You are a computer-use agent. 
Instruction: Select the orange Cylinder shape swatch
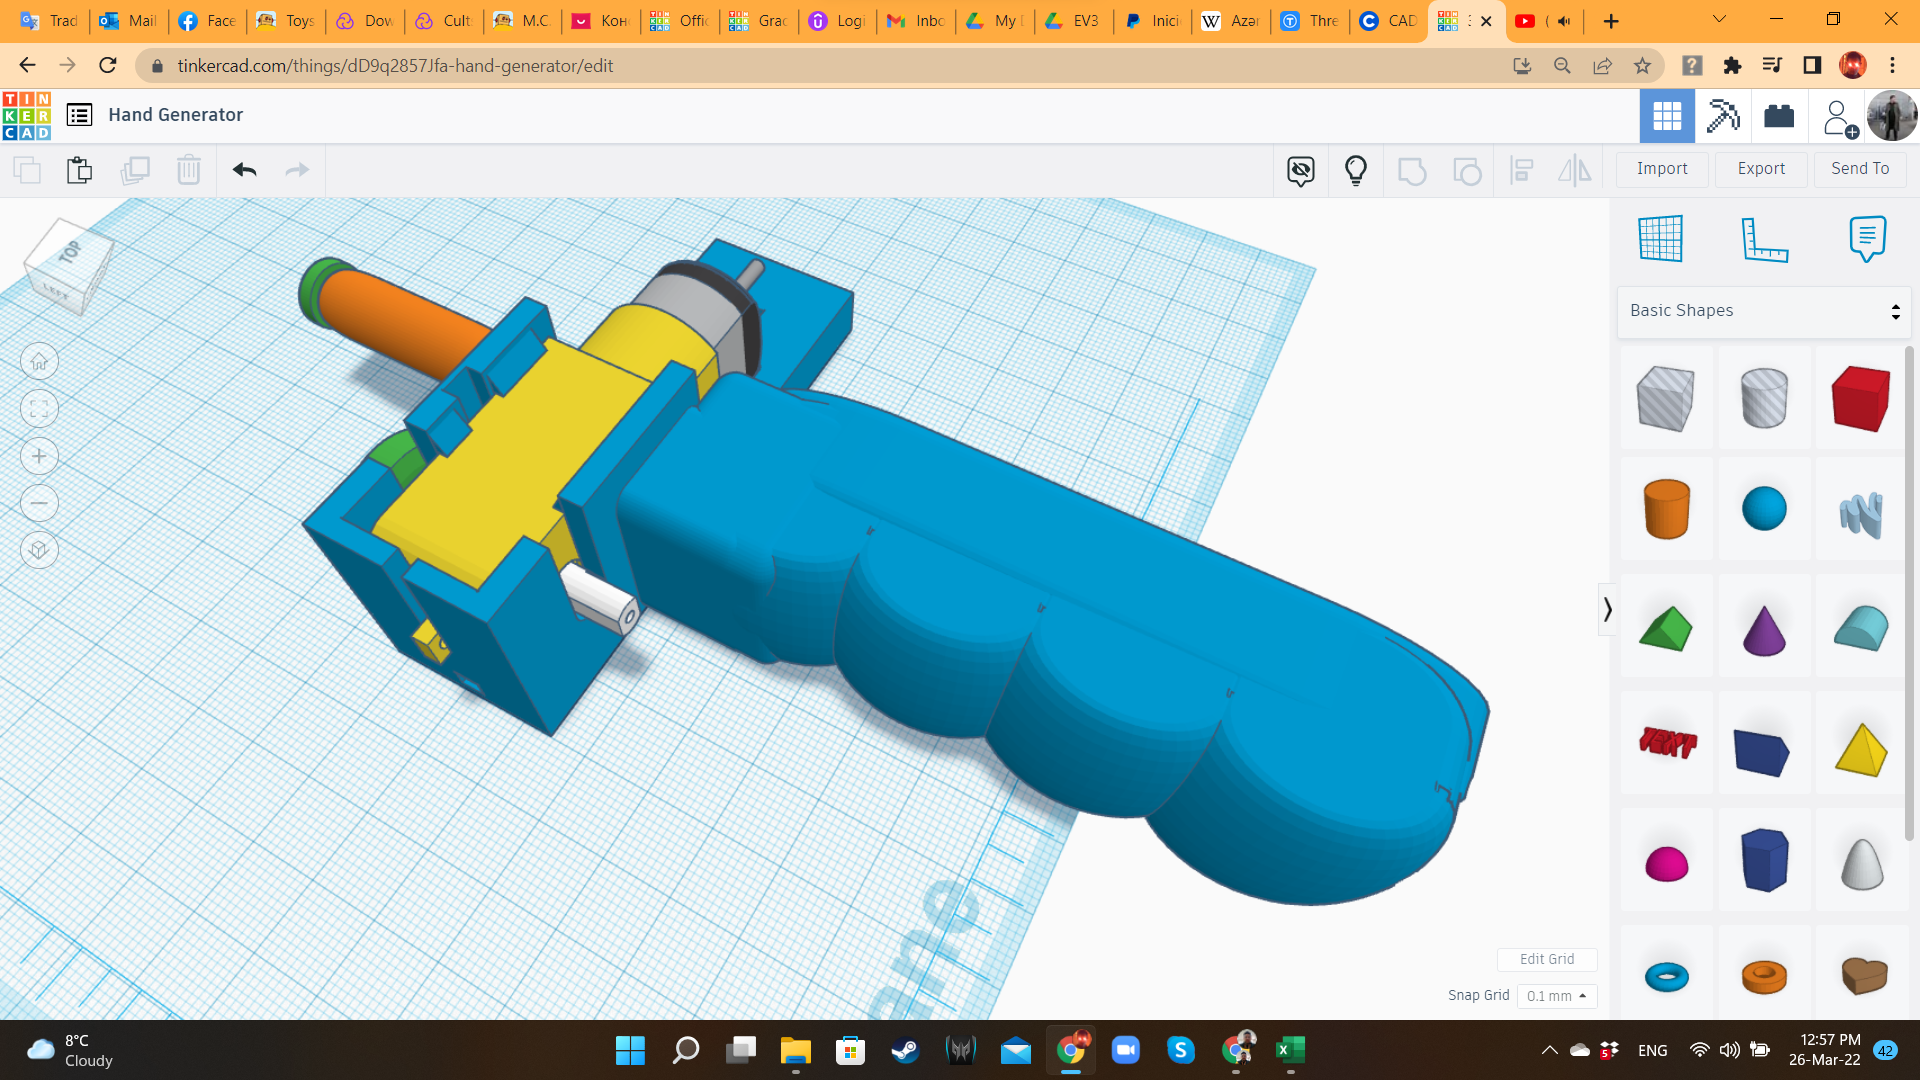[x=1666, y=508]
